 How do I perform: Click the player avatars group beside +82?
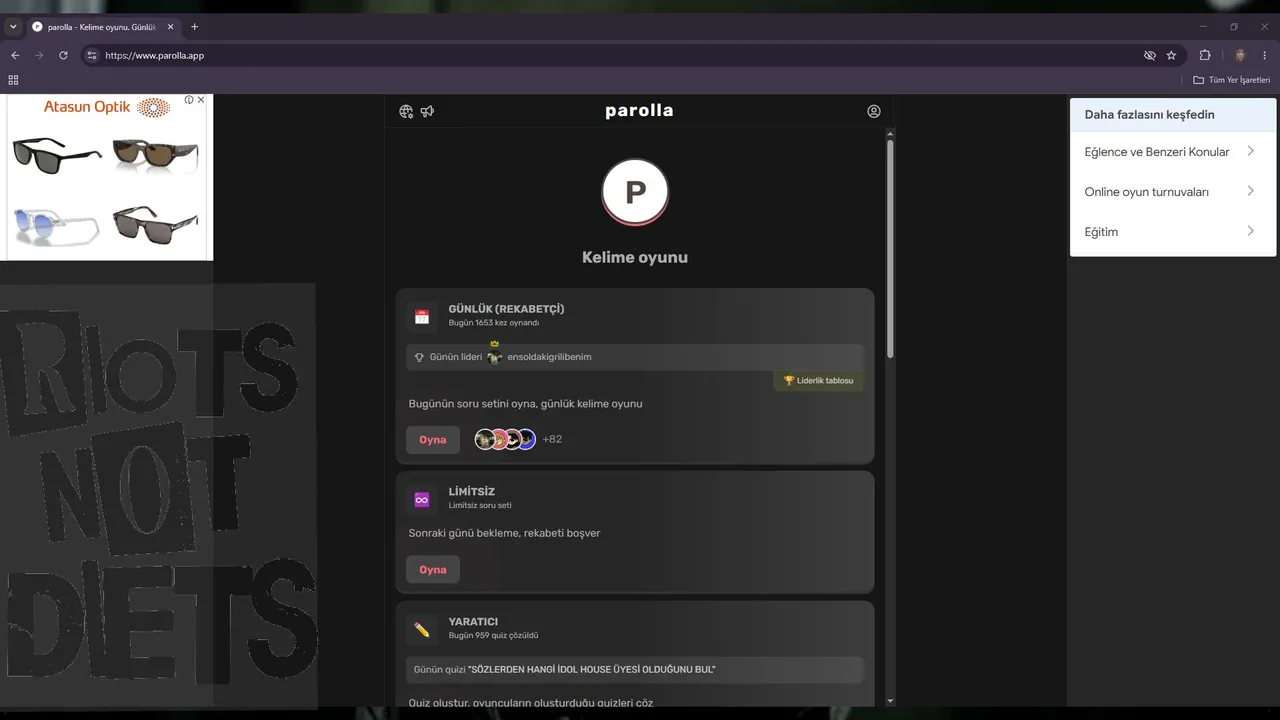[x=505, y=439]
